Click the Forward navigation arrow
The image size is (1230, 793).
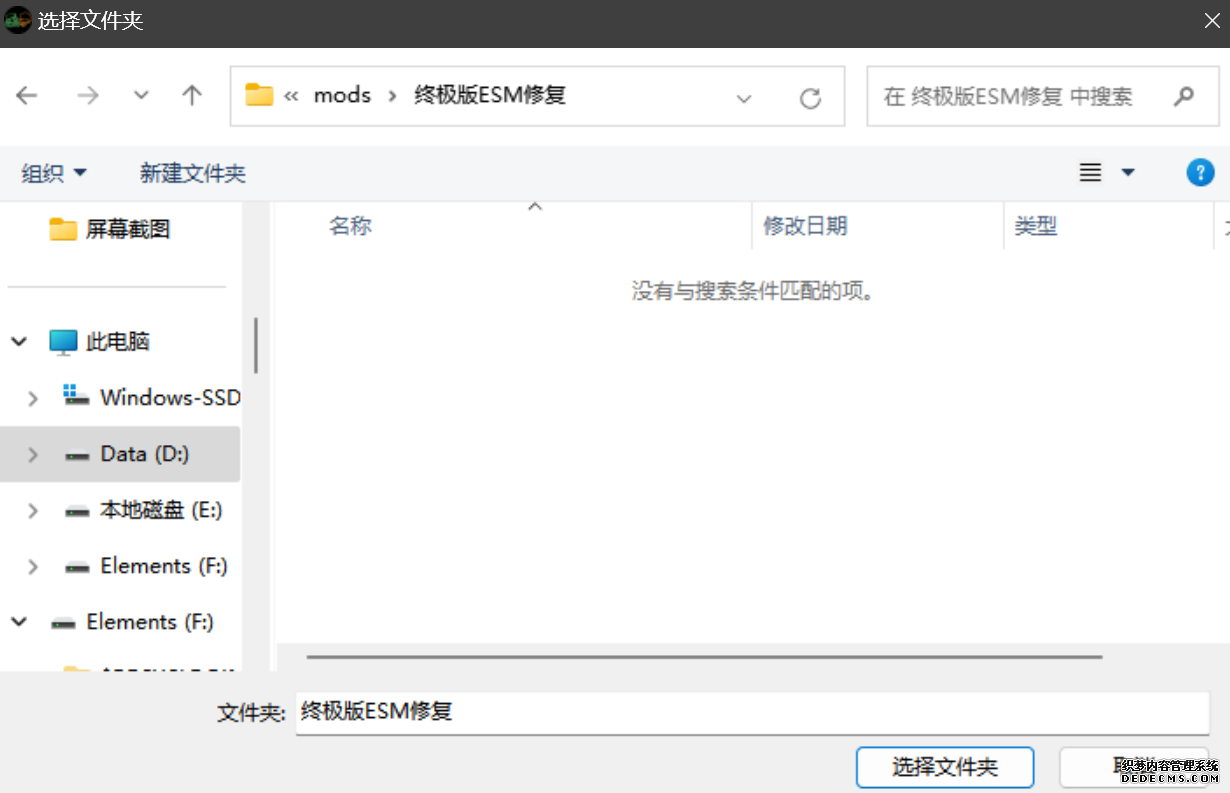tap(88, 95)
